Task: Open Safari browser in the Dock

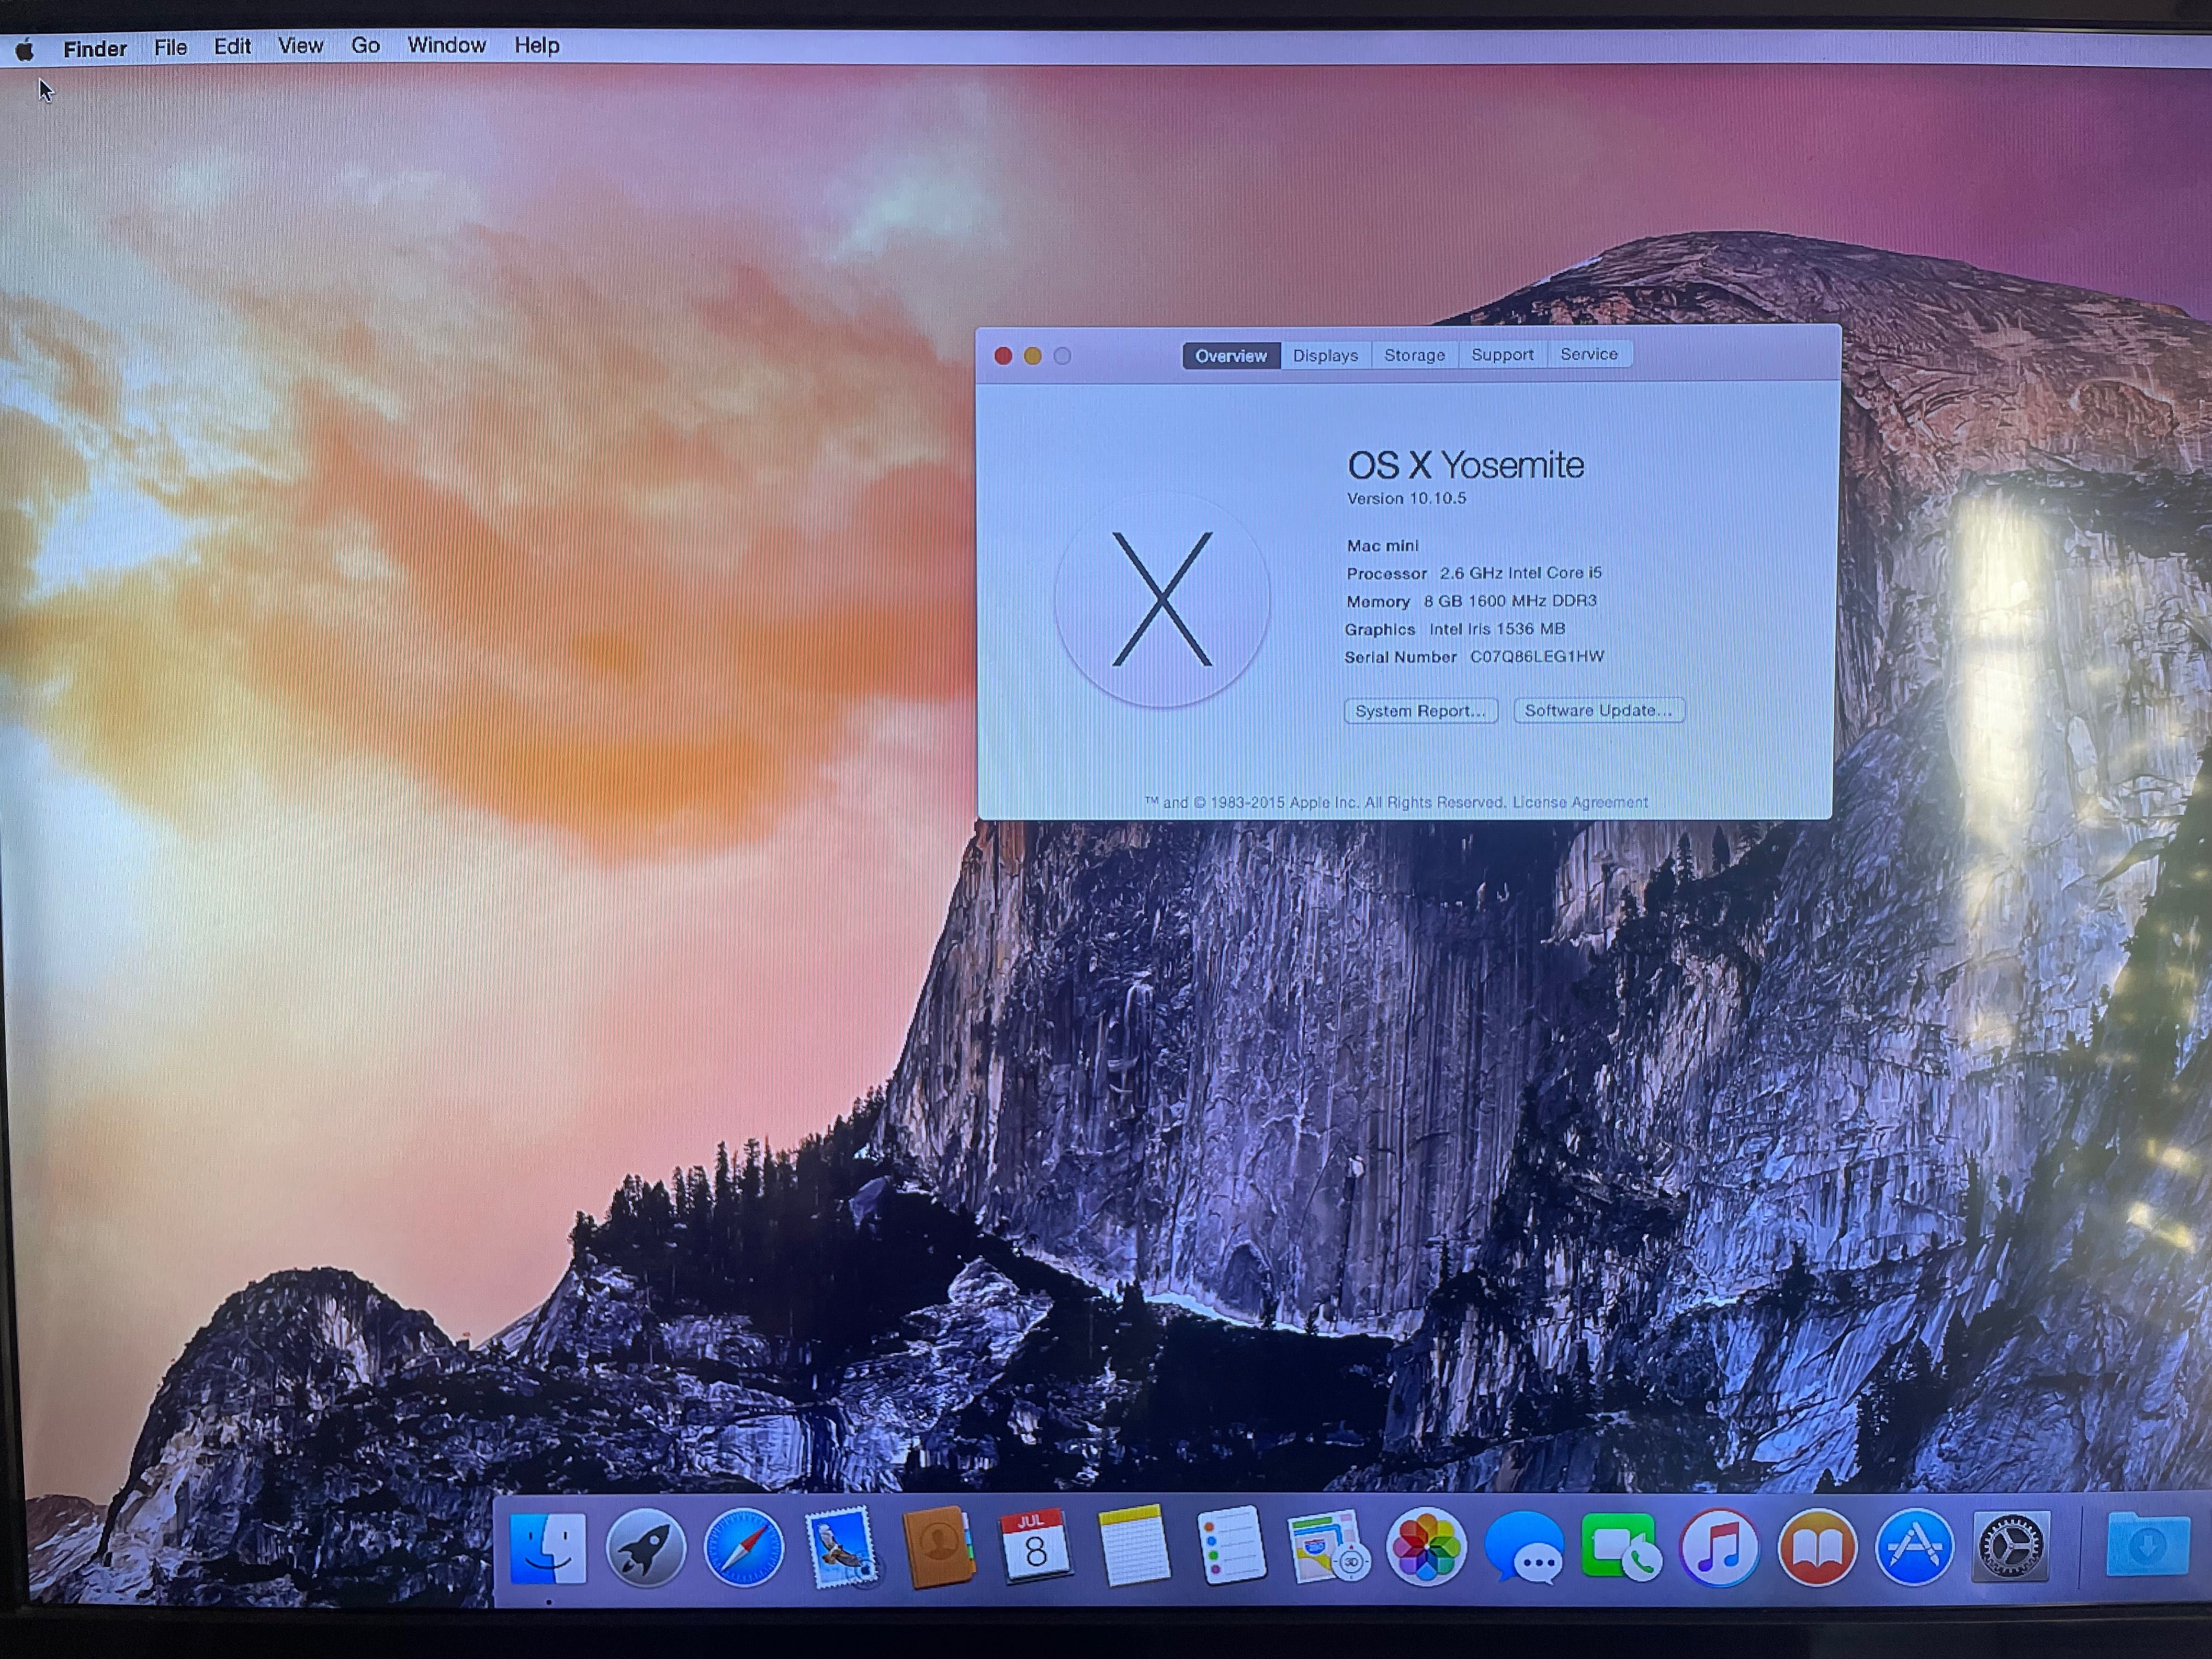Action: click(x=743, y=1548)
